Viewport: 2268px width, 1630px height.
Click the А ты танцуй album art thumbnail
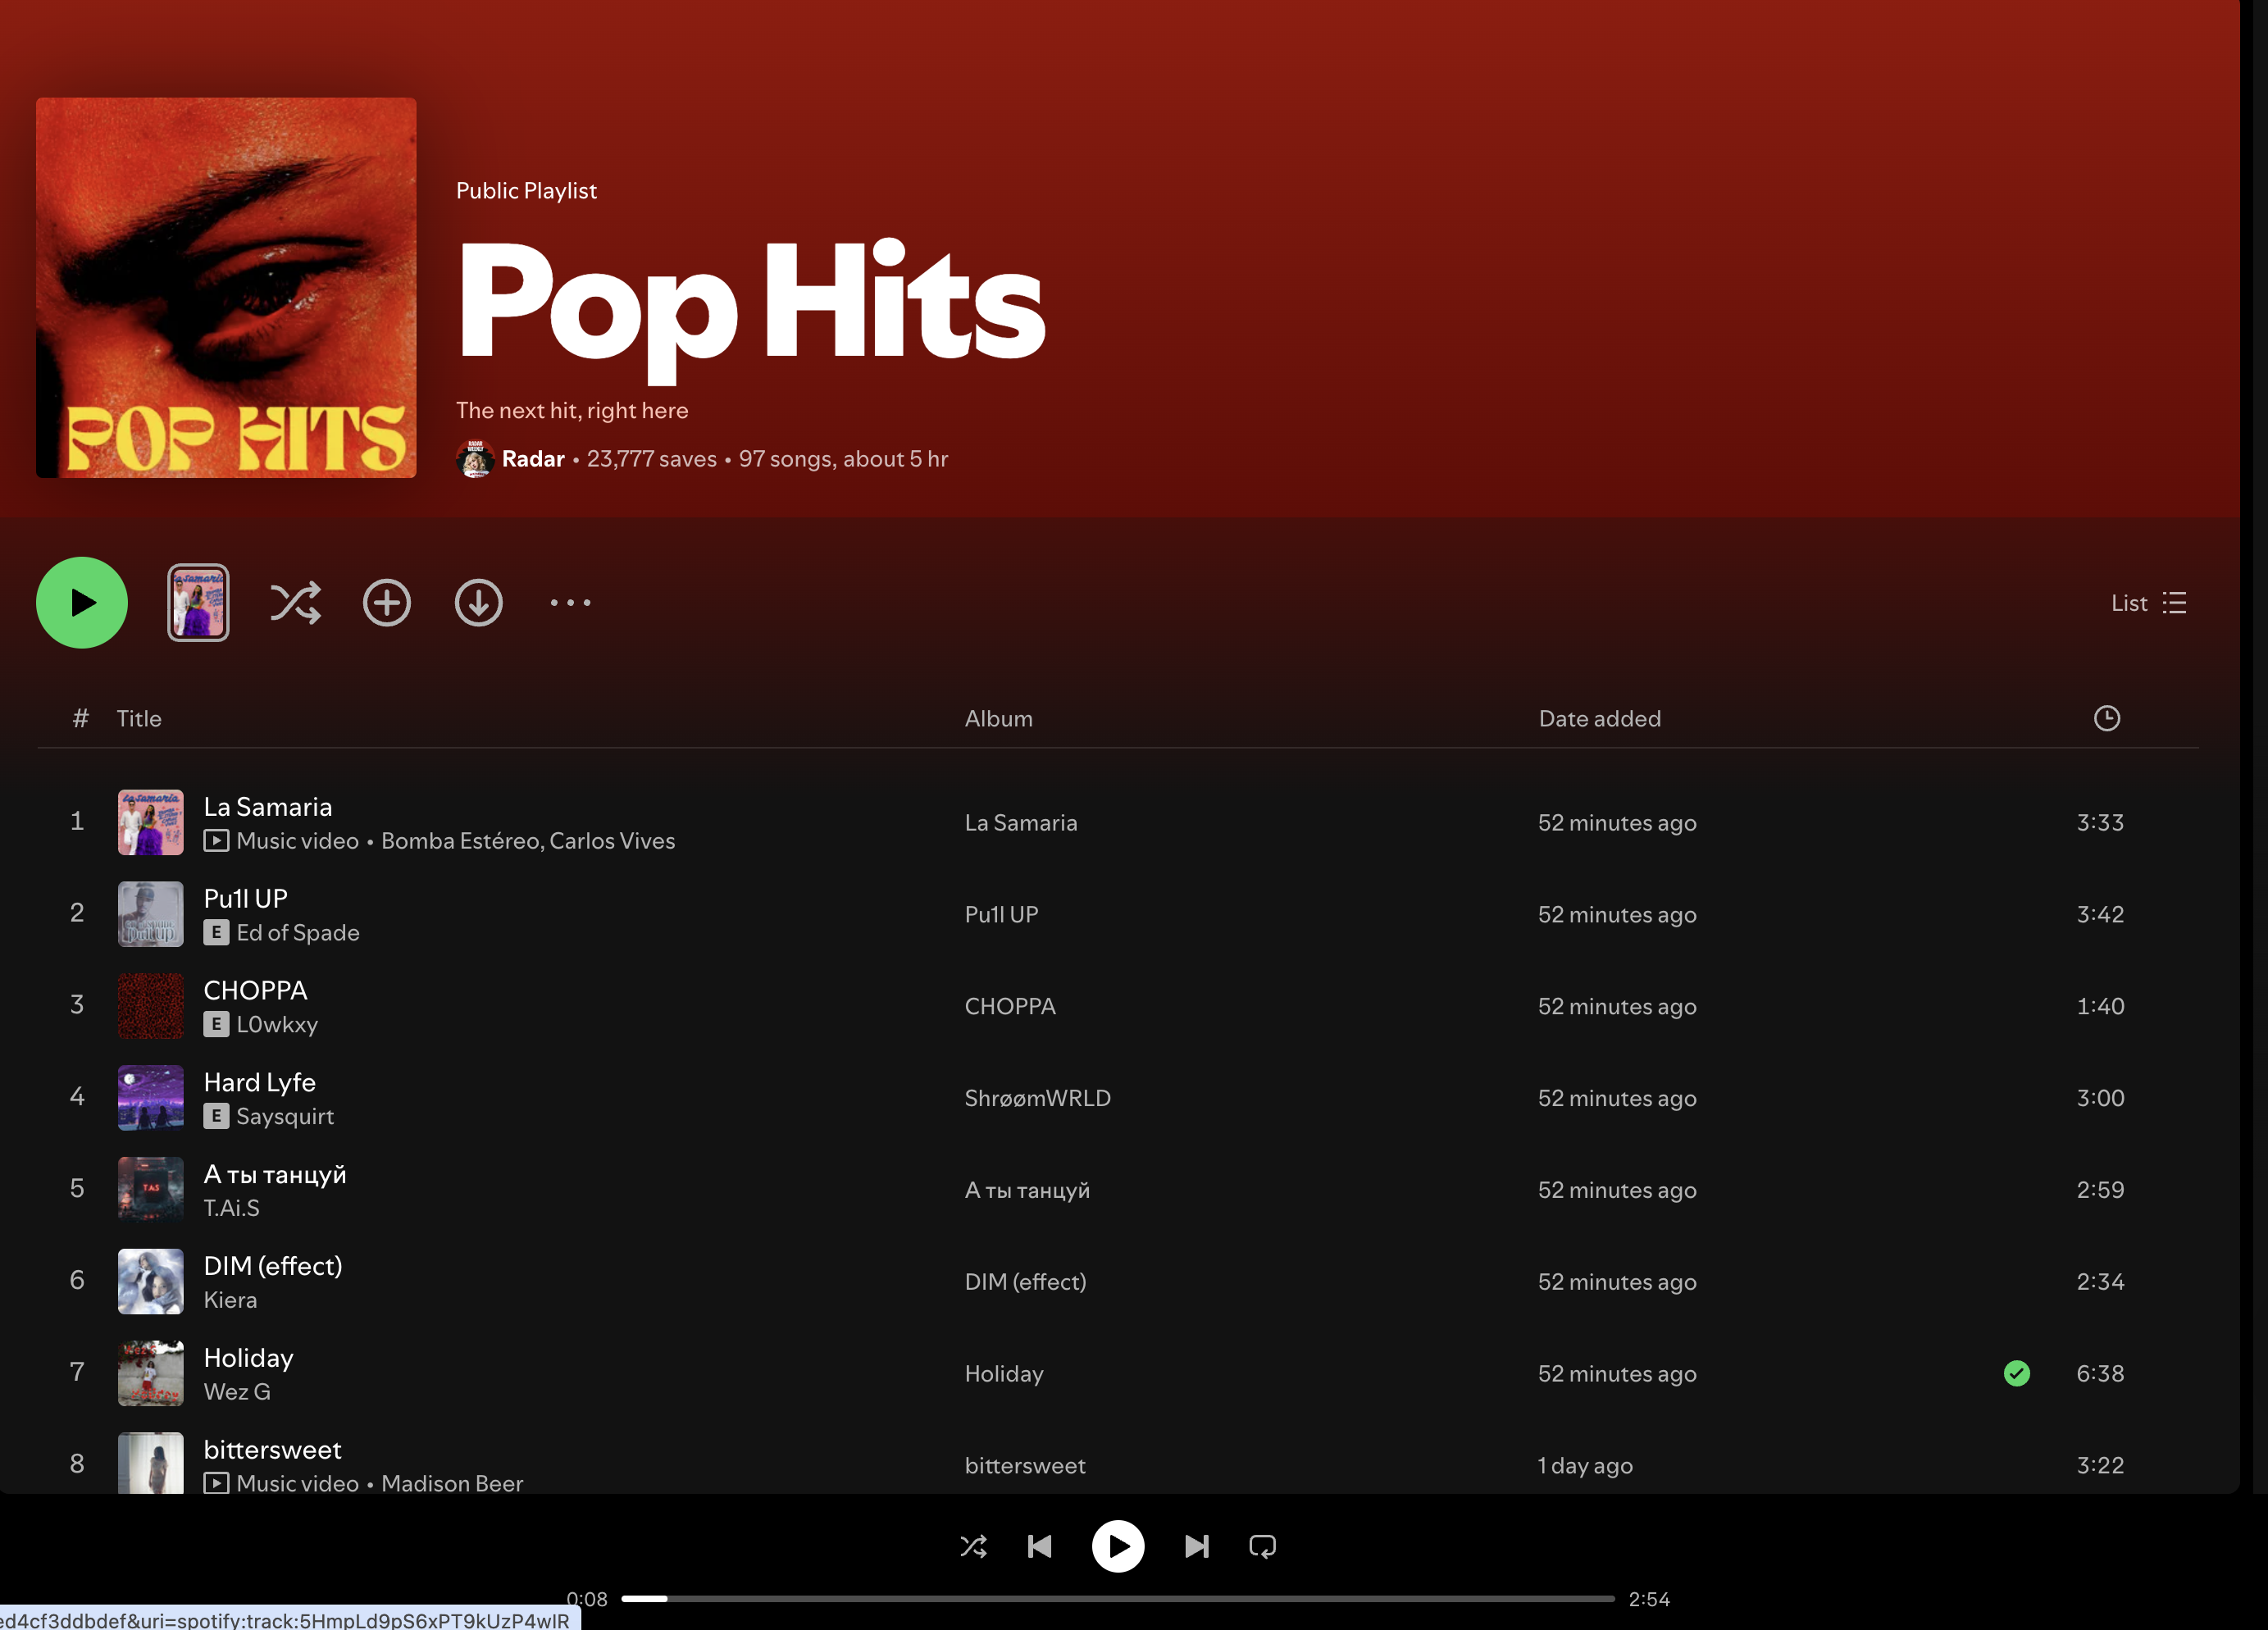[151, 1190]
